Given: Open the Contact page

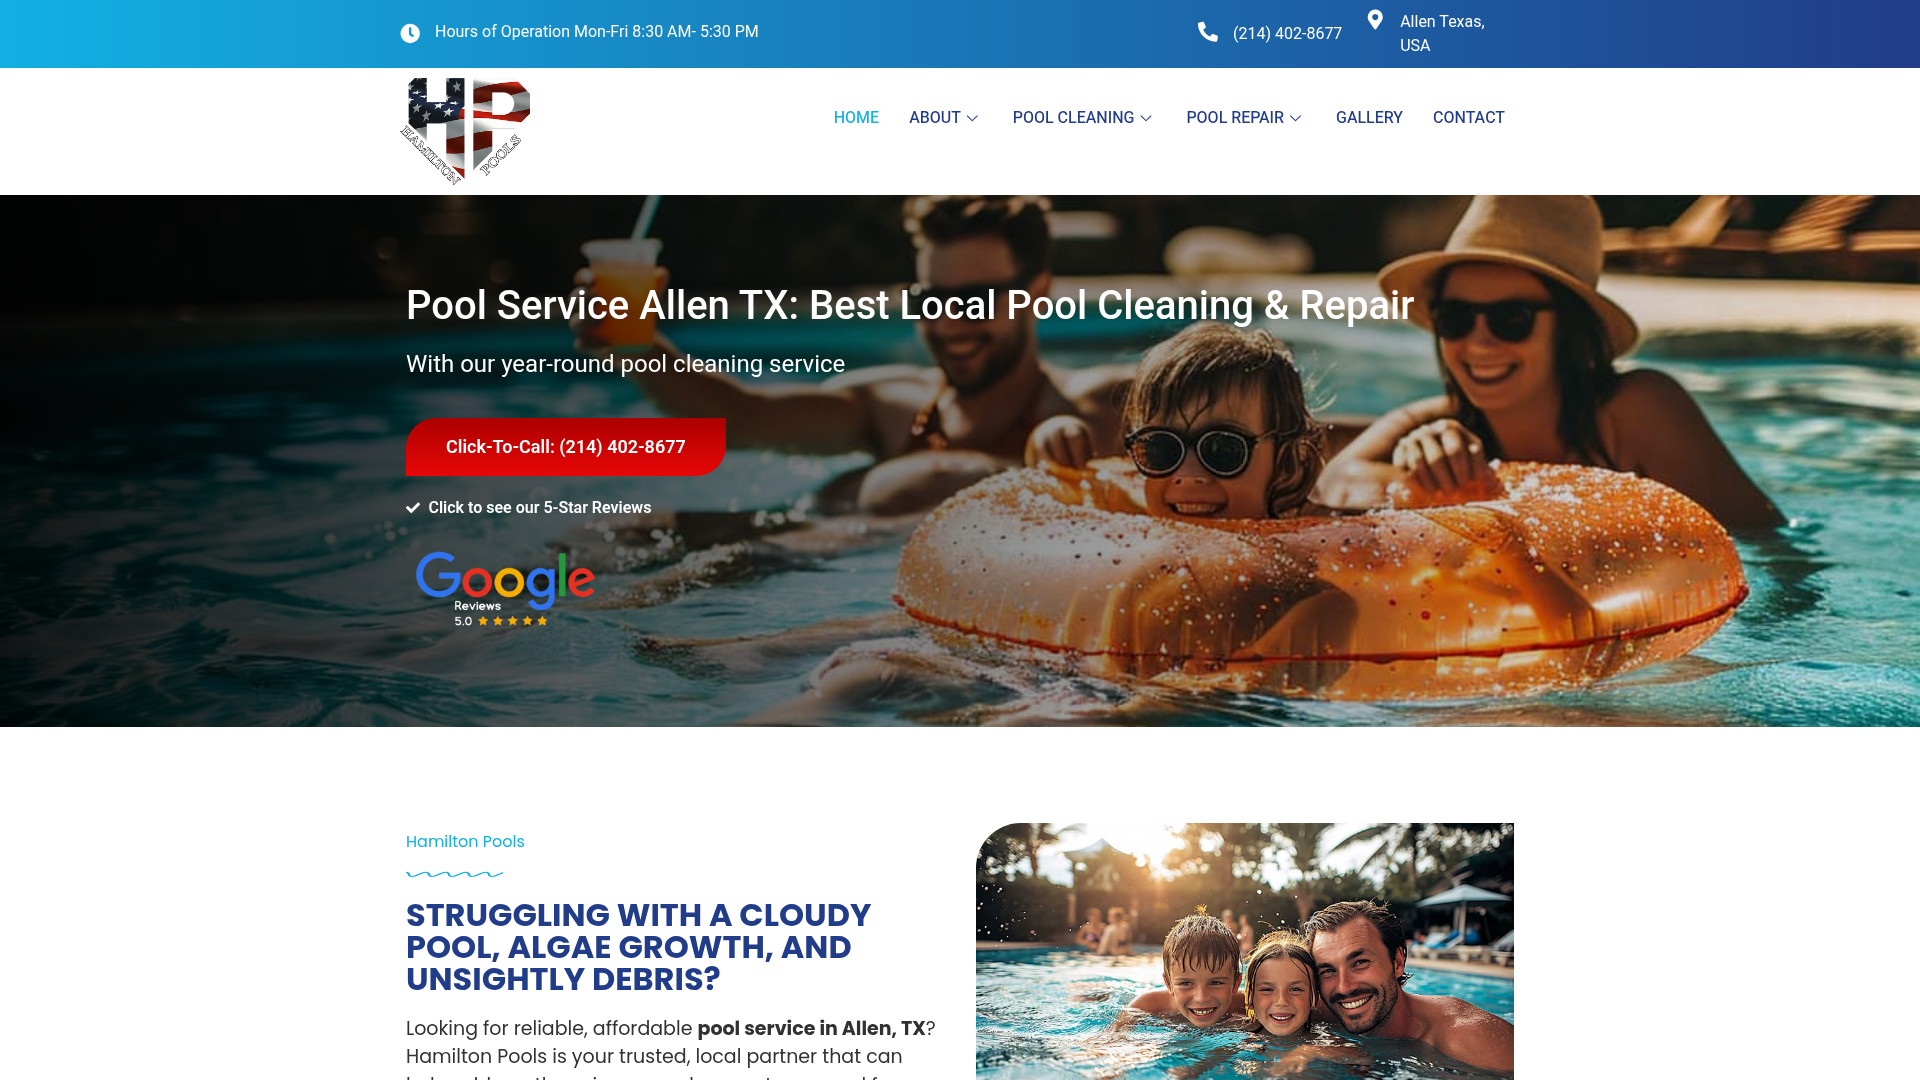Looking at the screenshot, I should [1468, 118].
